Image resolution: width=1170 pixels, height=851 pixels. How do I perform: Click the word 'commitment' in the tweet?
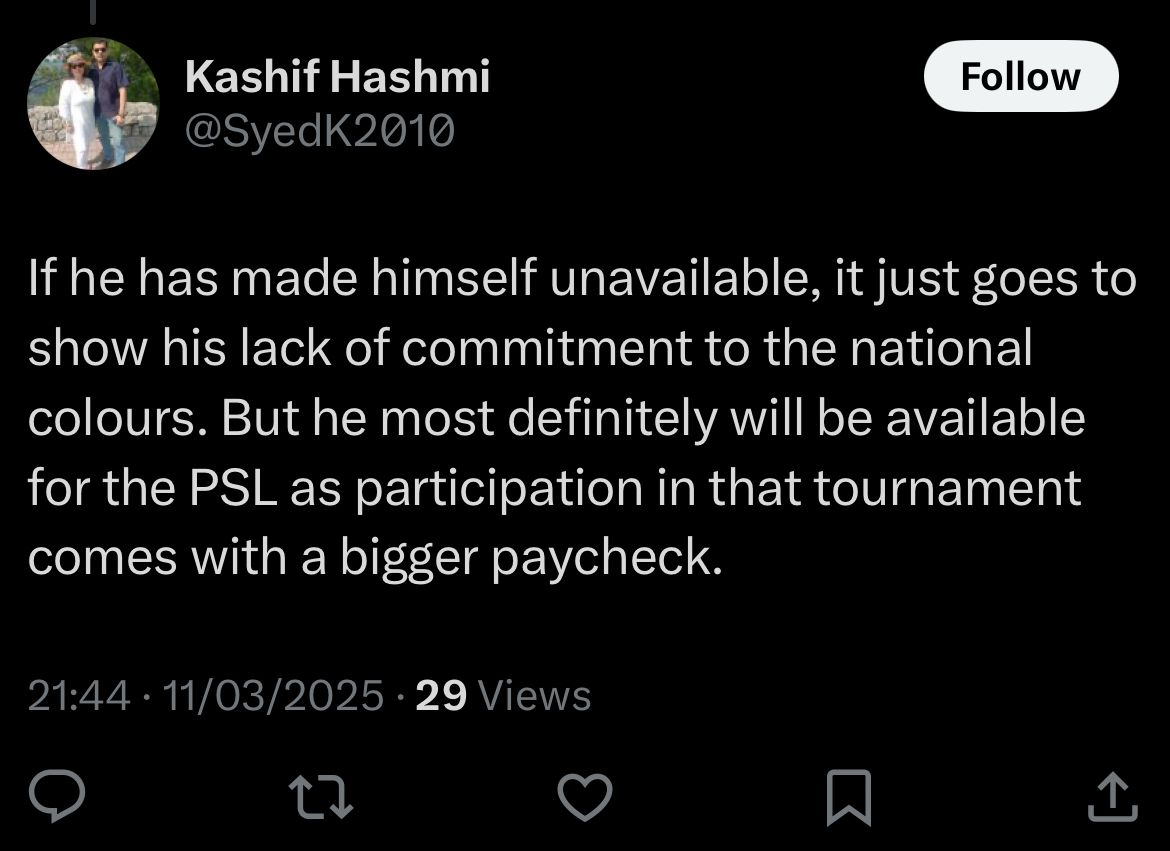click(x=547, y=348)
